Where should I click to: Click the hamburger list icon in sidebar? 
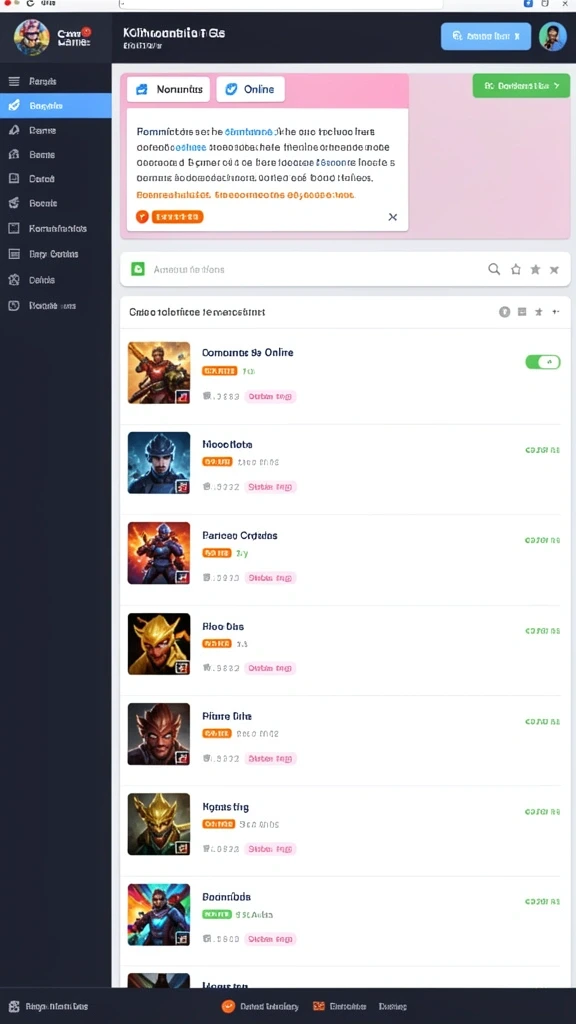pos(14,81)
